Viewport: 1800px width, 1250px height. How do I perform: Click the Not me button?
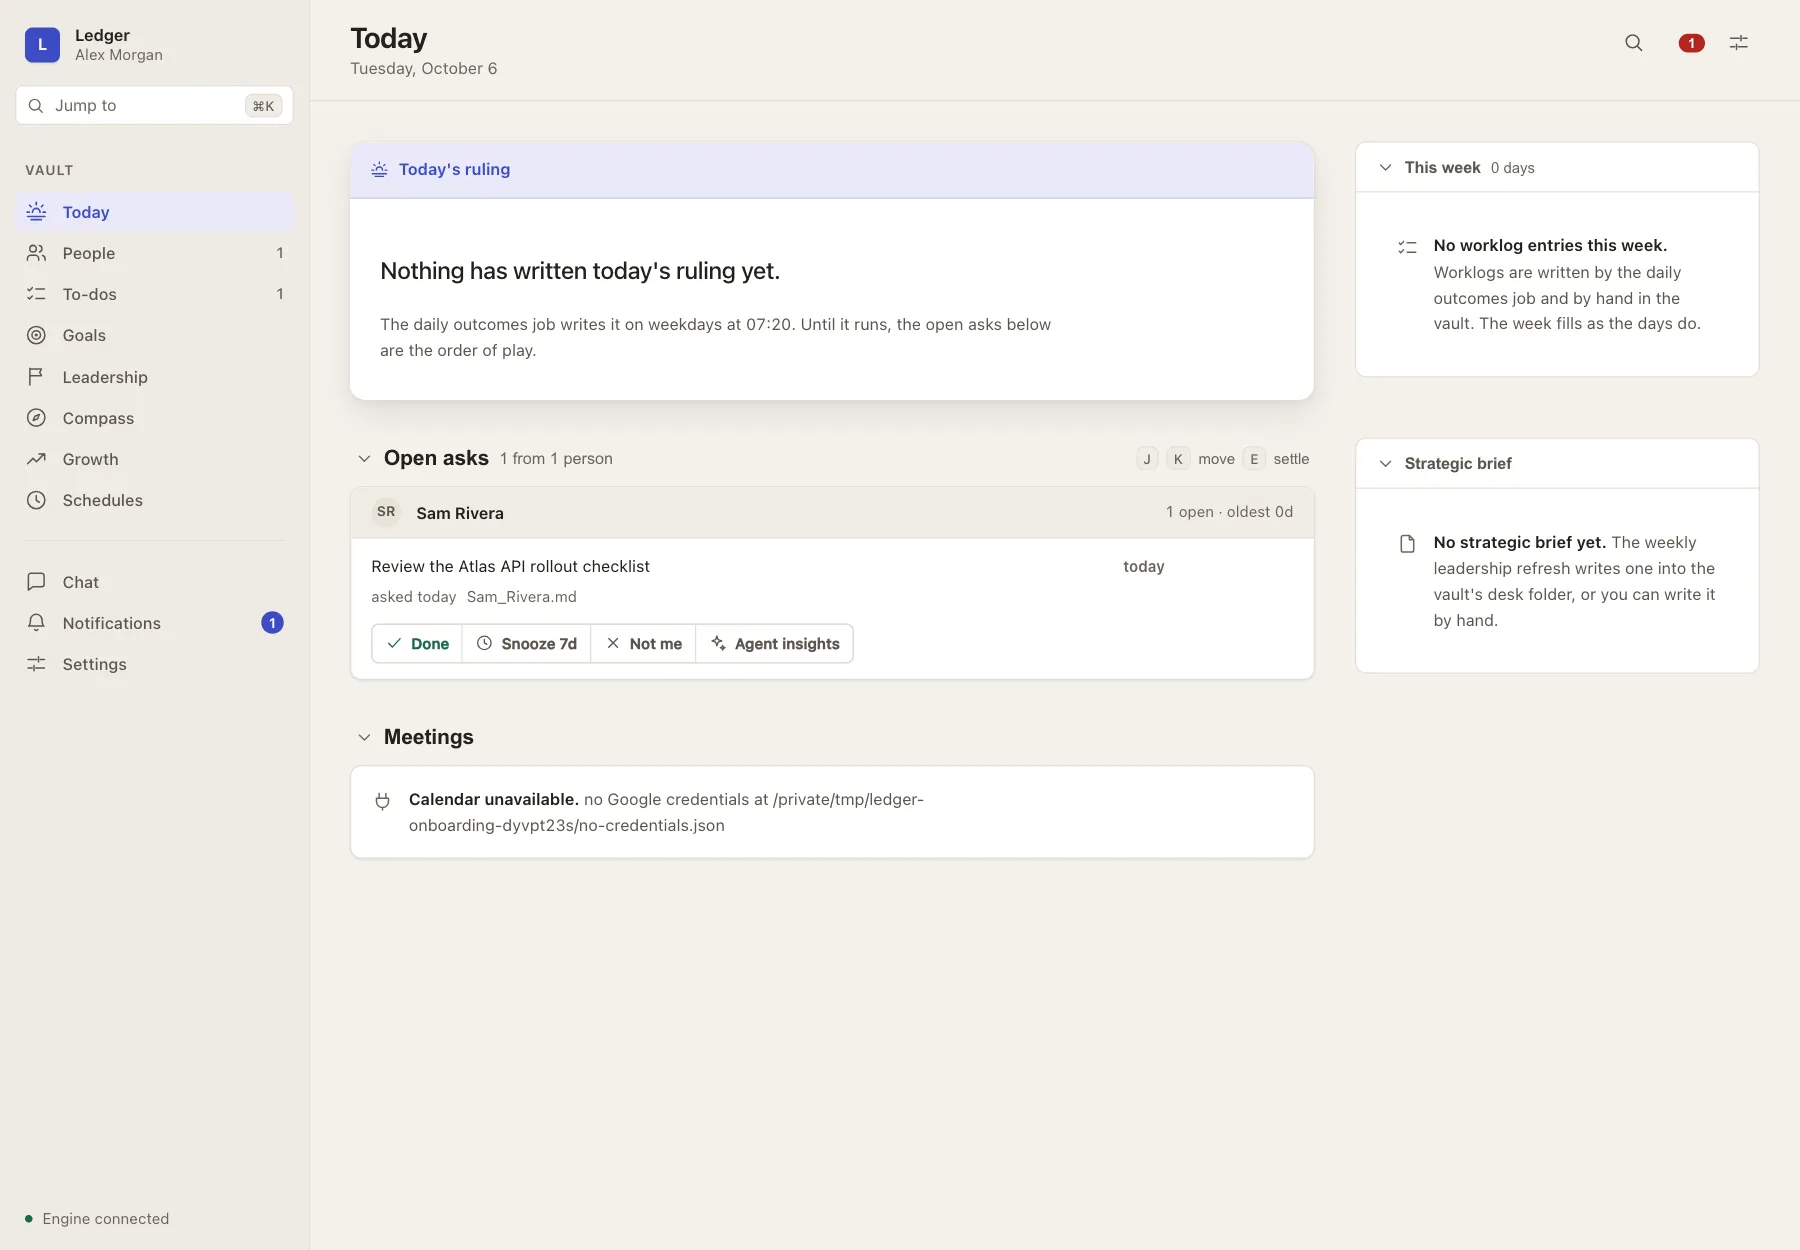pyautogui.click(x=644, y=644)
